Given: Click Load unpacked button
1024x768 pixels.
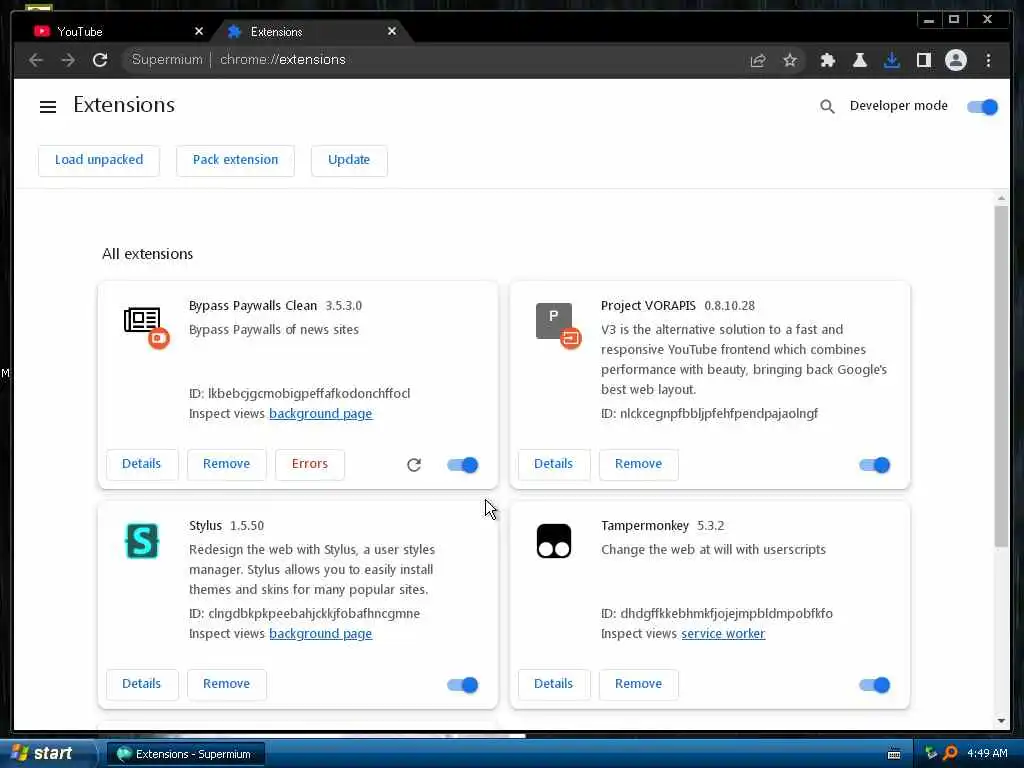Looking at the screenshot, I should [99, 160].
